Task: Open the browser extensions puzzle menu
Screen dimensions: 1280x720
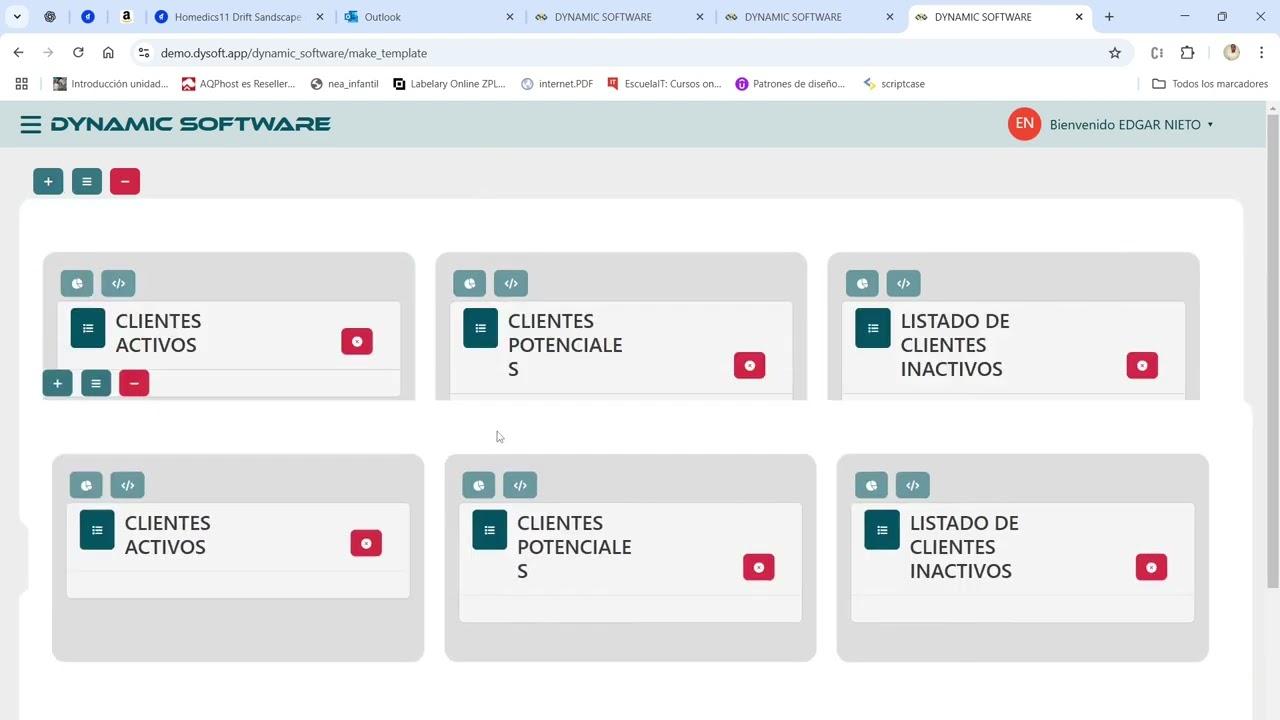Action: 1188,53
